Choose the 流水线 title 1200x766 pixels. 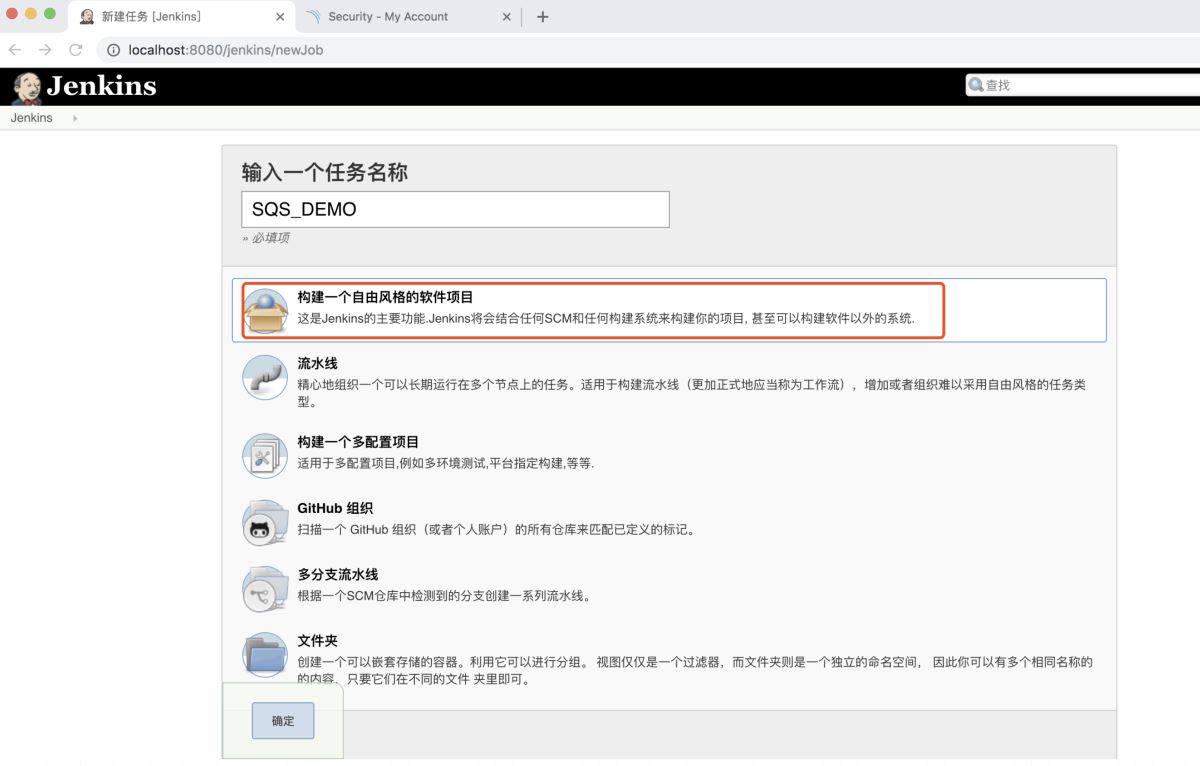pos(317,363)
